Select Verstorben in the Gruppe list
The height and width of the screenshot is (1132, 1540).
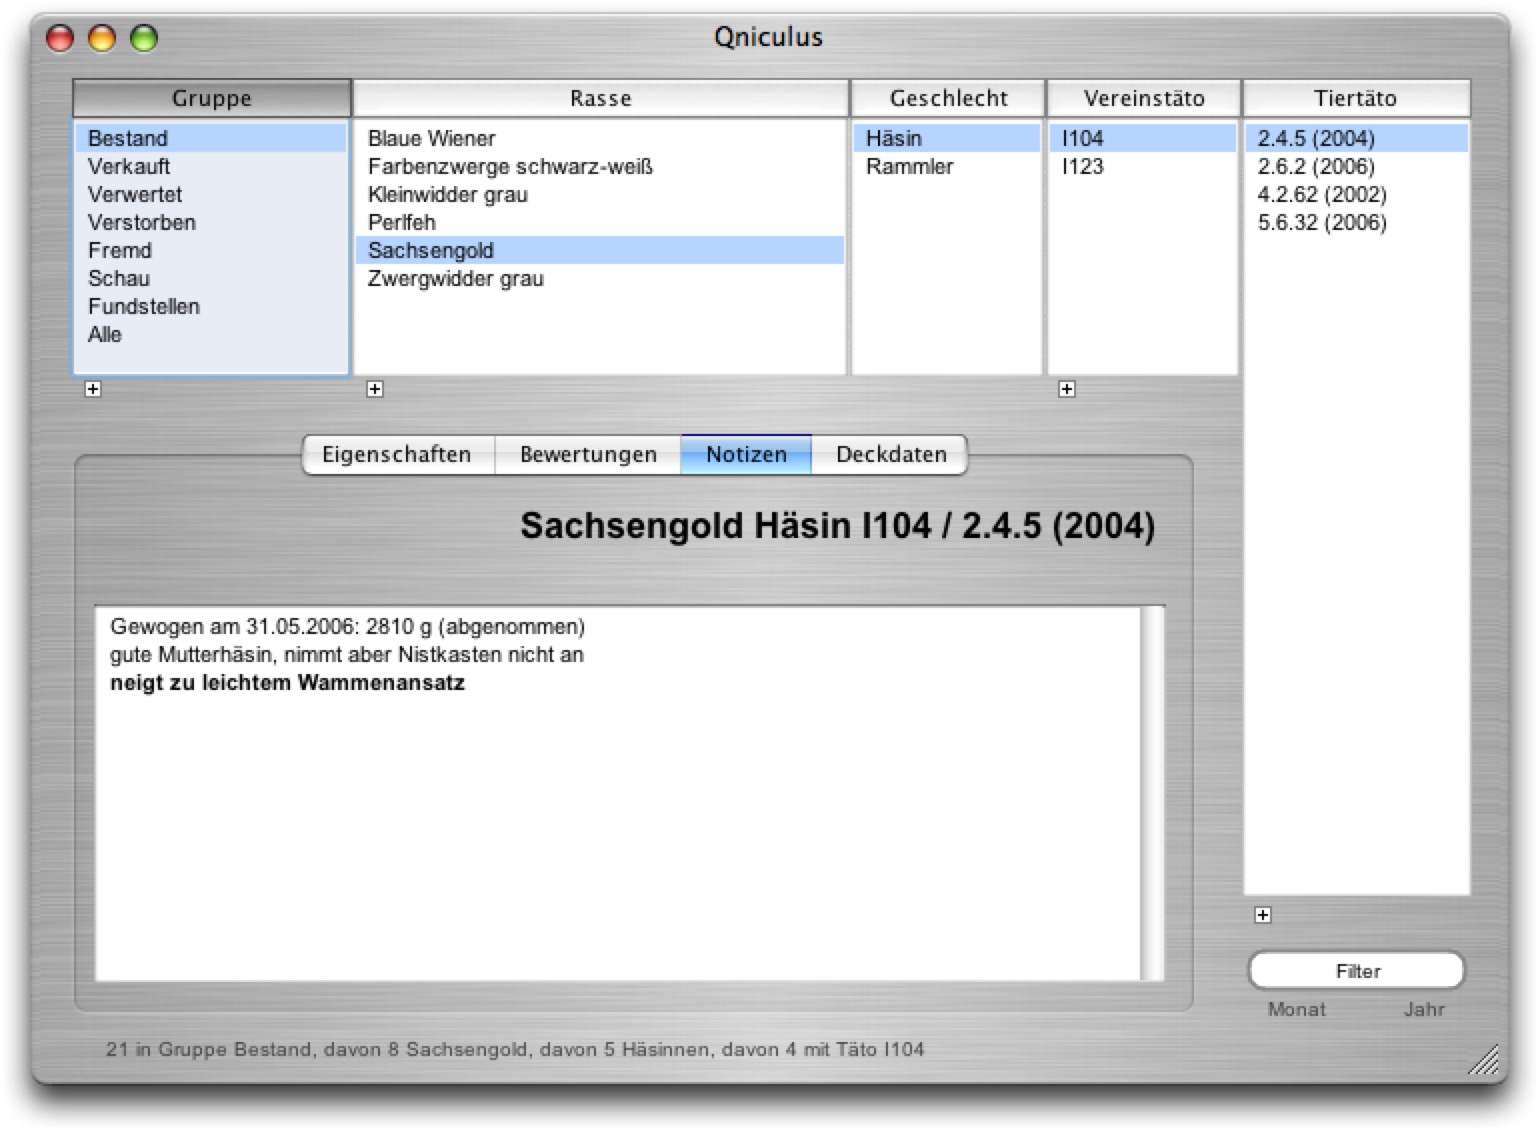(x=211, y=222)
